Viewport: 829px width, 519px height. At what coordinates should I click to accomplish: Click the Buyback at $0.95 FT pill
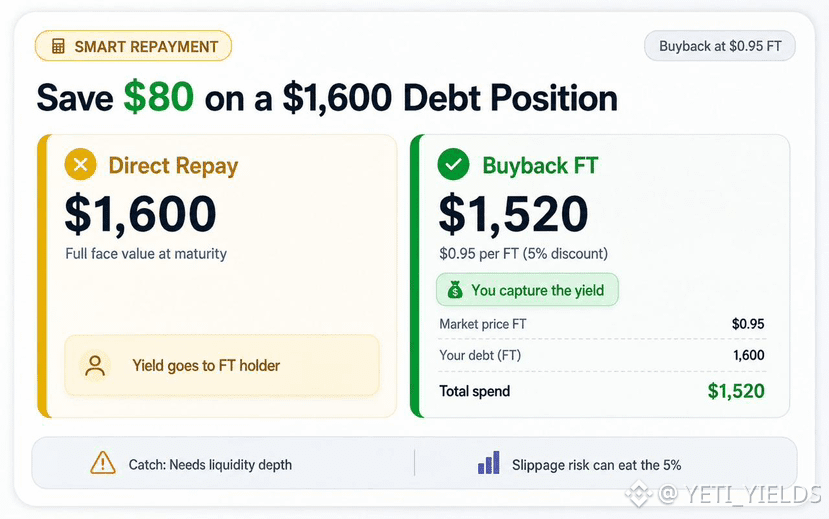720,46
